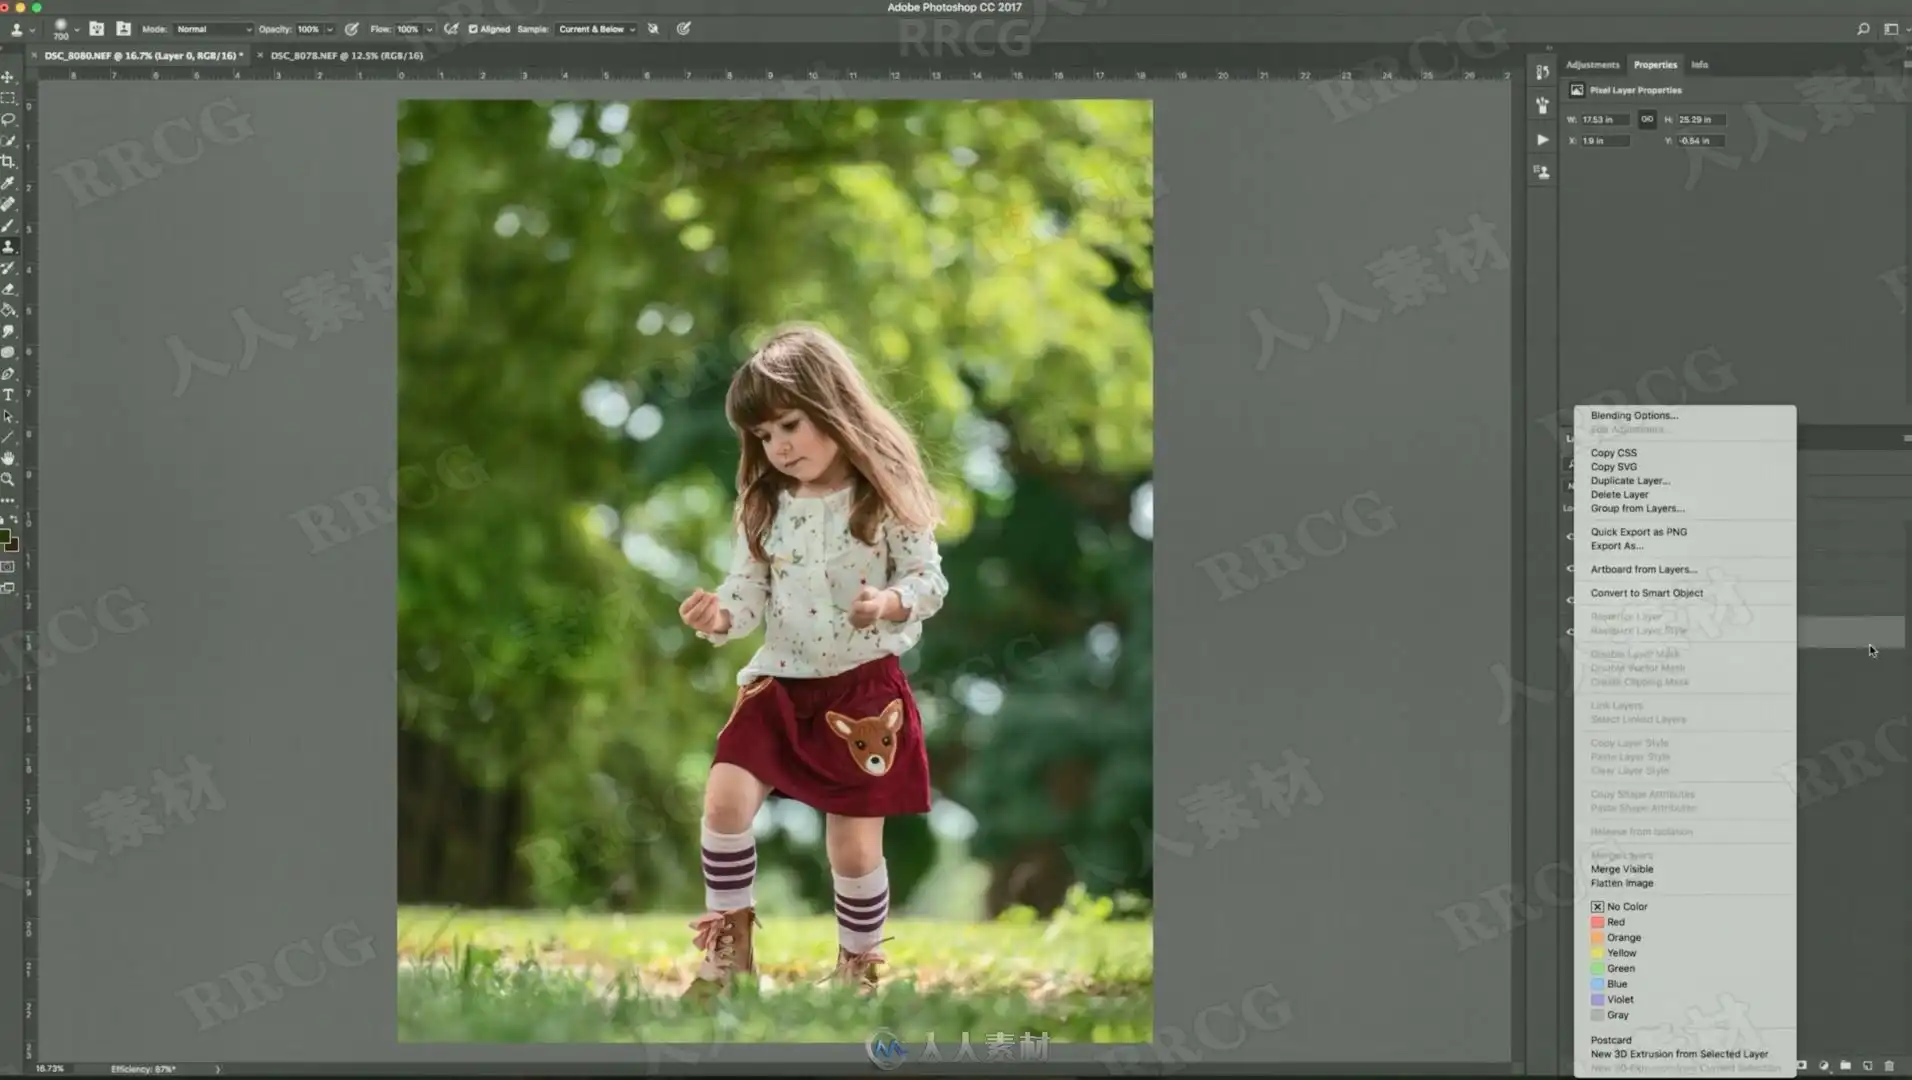Screen dimensions: 1912x1080
Task: Select the Lasso tool
Action: click(x=8, y=119)
